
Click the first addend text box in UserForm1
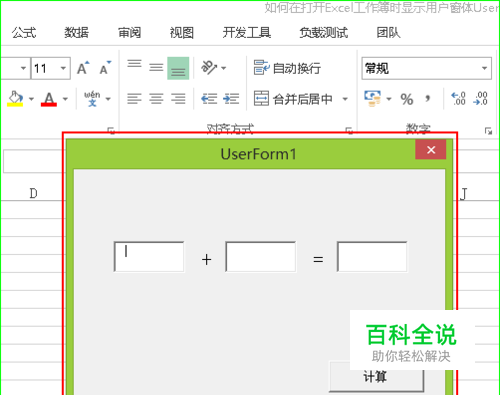tap(149, 257)
